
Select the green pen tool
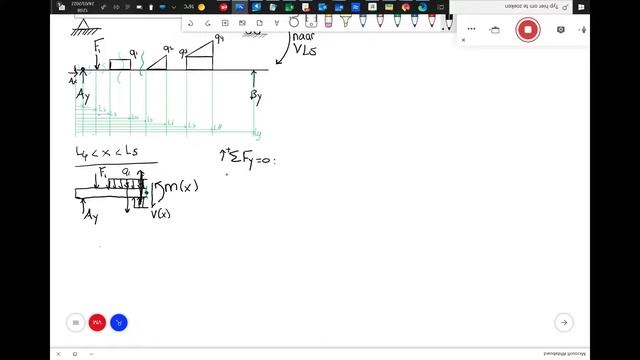[398, 20]
